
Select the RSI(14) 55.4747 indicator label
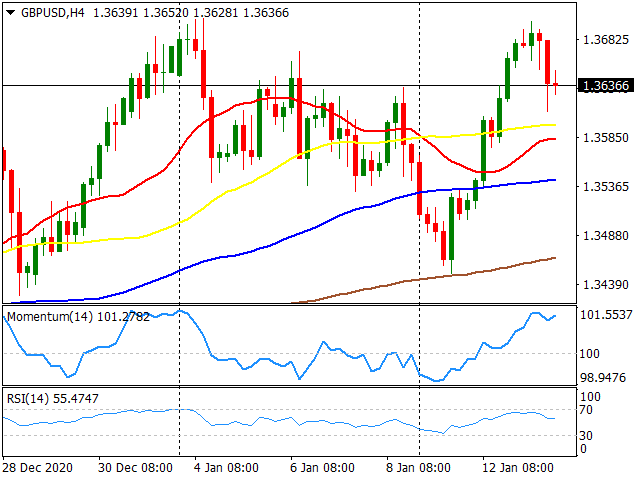click(53, 398)
